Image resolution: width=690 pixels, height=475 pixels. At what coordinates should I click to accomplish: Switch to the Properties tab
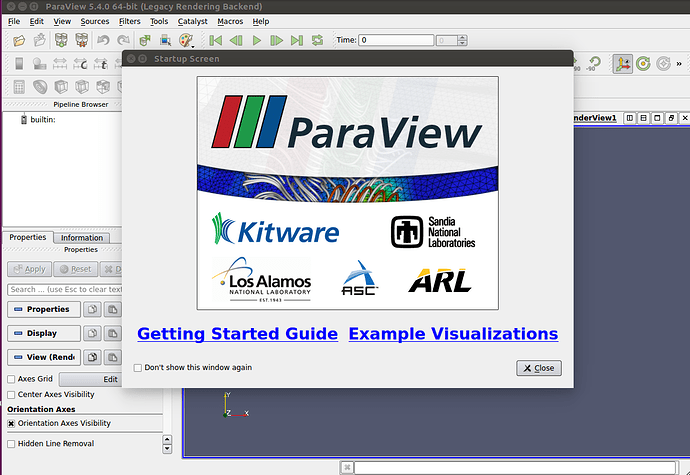28,237
